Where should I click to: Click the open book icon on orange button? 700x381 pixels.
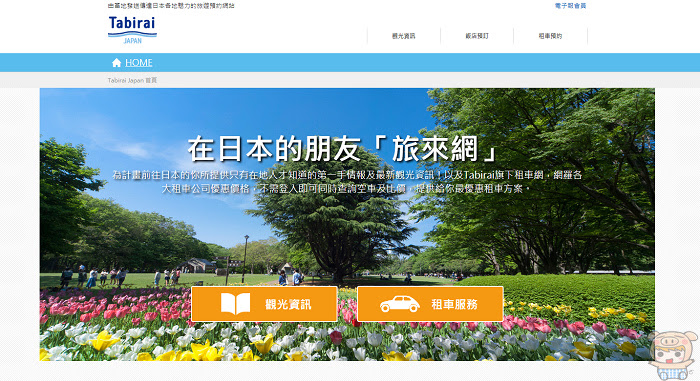coord(235,304)
